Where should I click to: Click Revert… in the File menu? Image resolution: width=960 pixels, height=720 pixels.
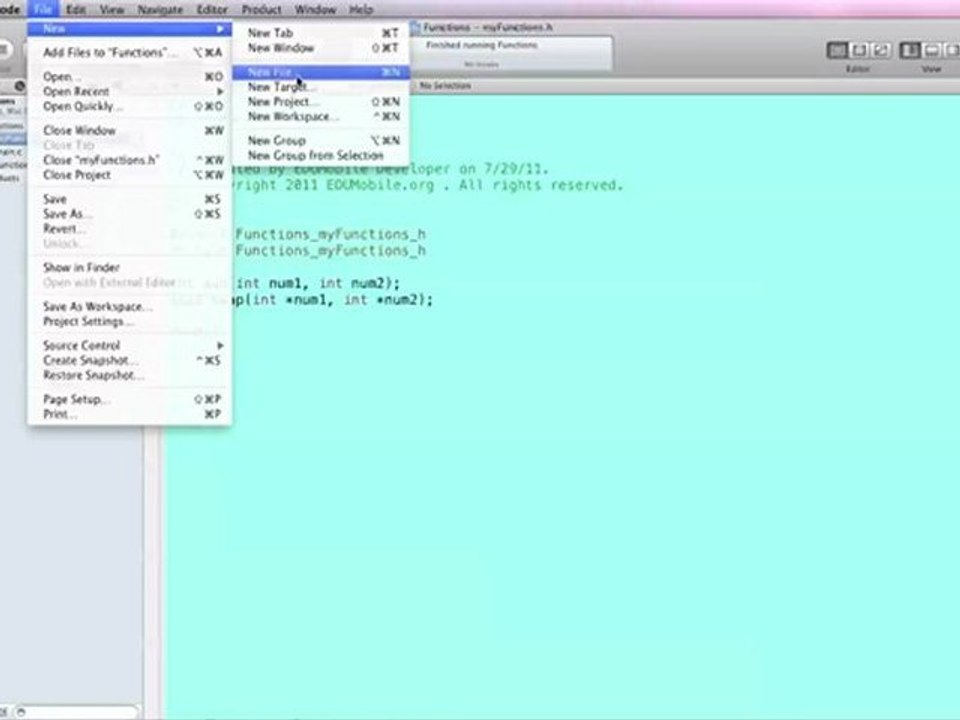click(x=130, y=228)
